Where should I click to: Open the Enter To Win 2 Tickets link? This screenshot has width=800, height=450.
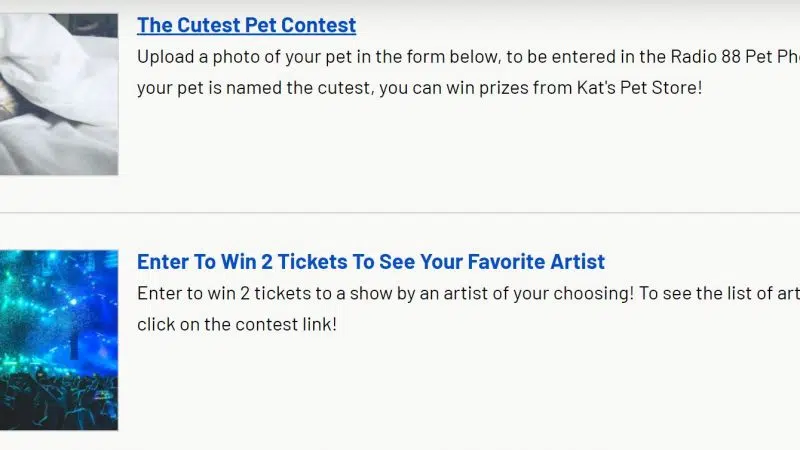tap(370, 262)
